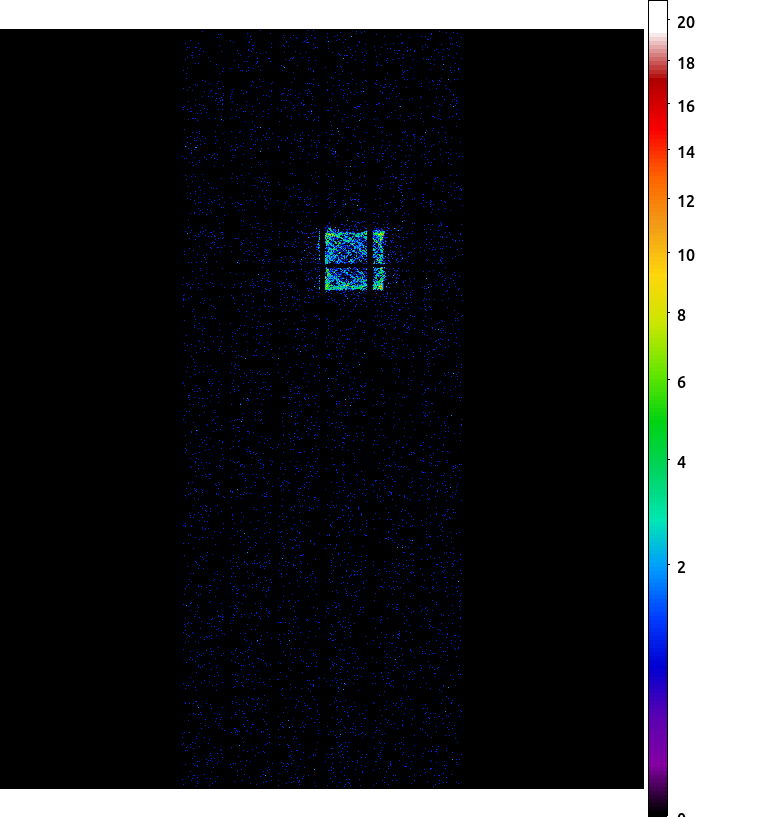Select the large lower-left bright detector quadrant
Screen dimensions: 760x817
coord(346,279)
